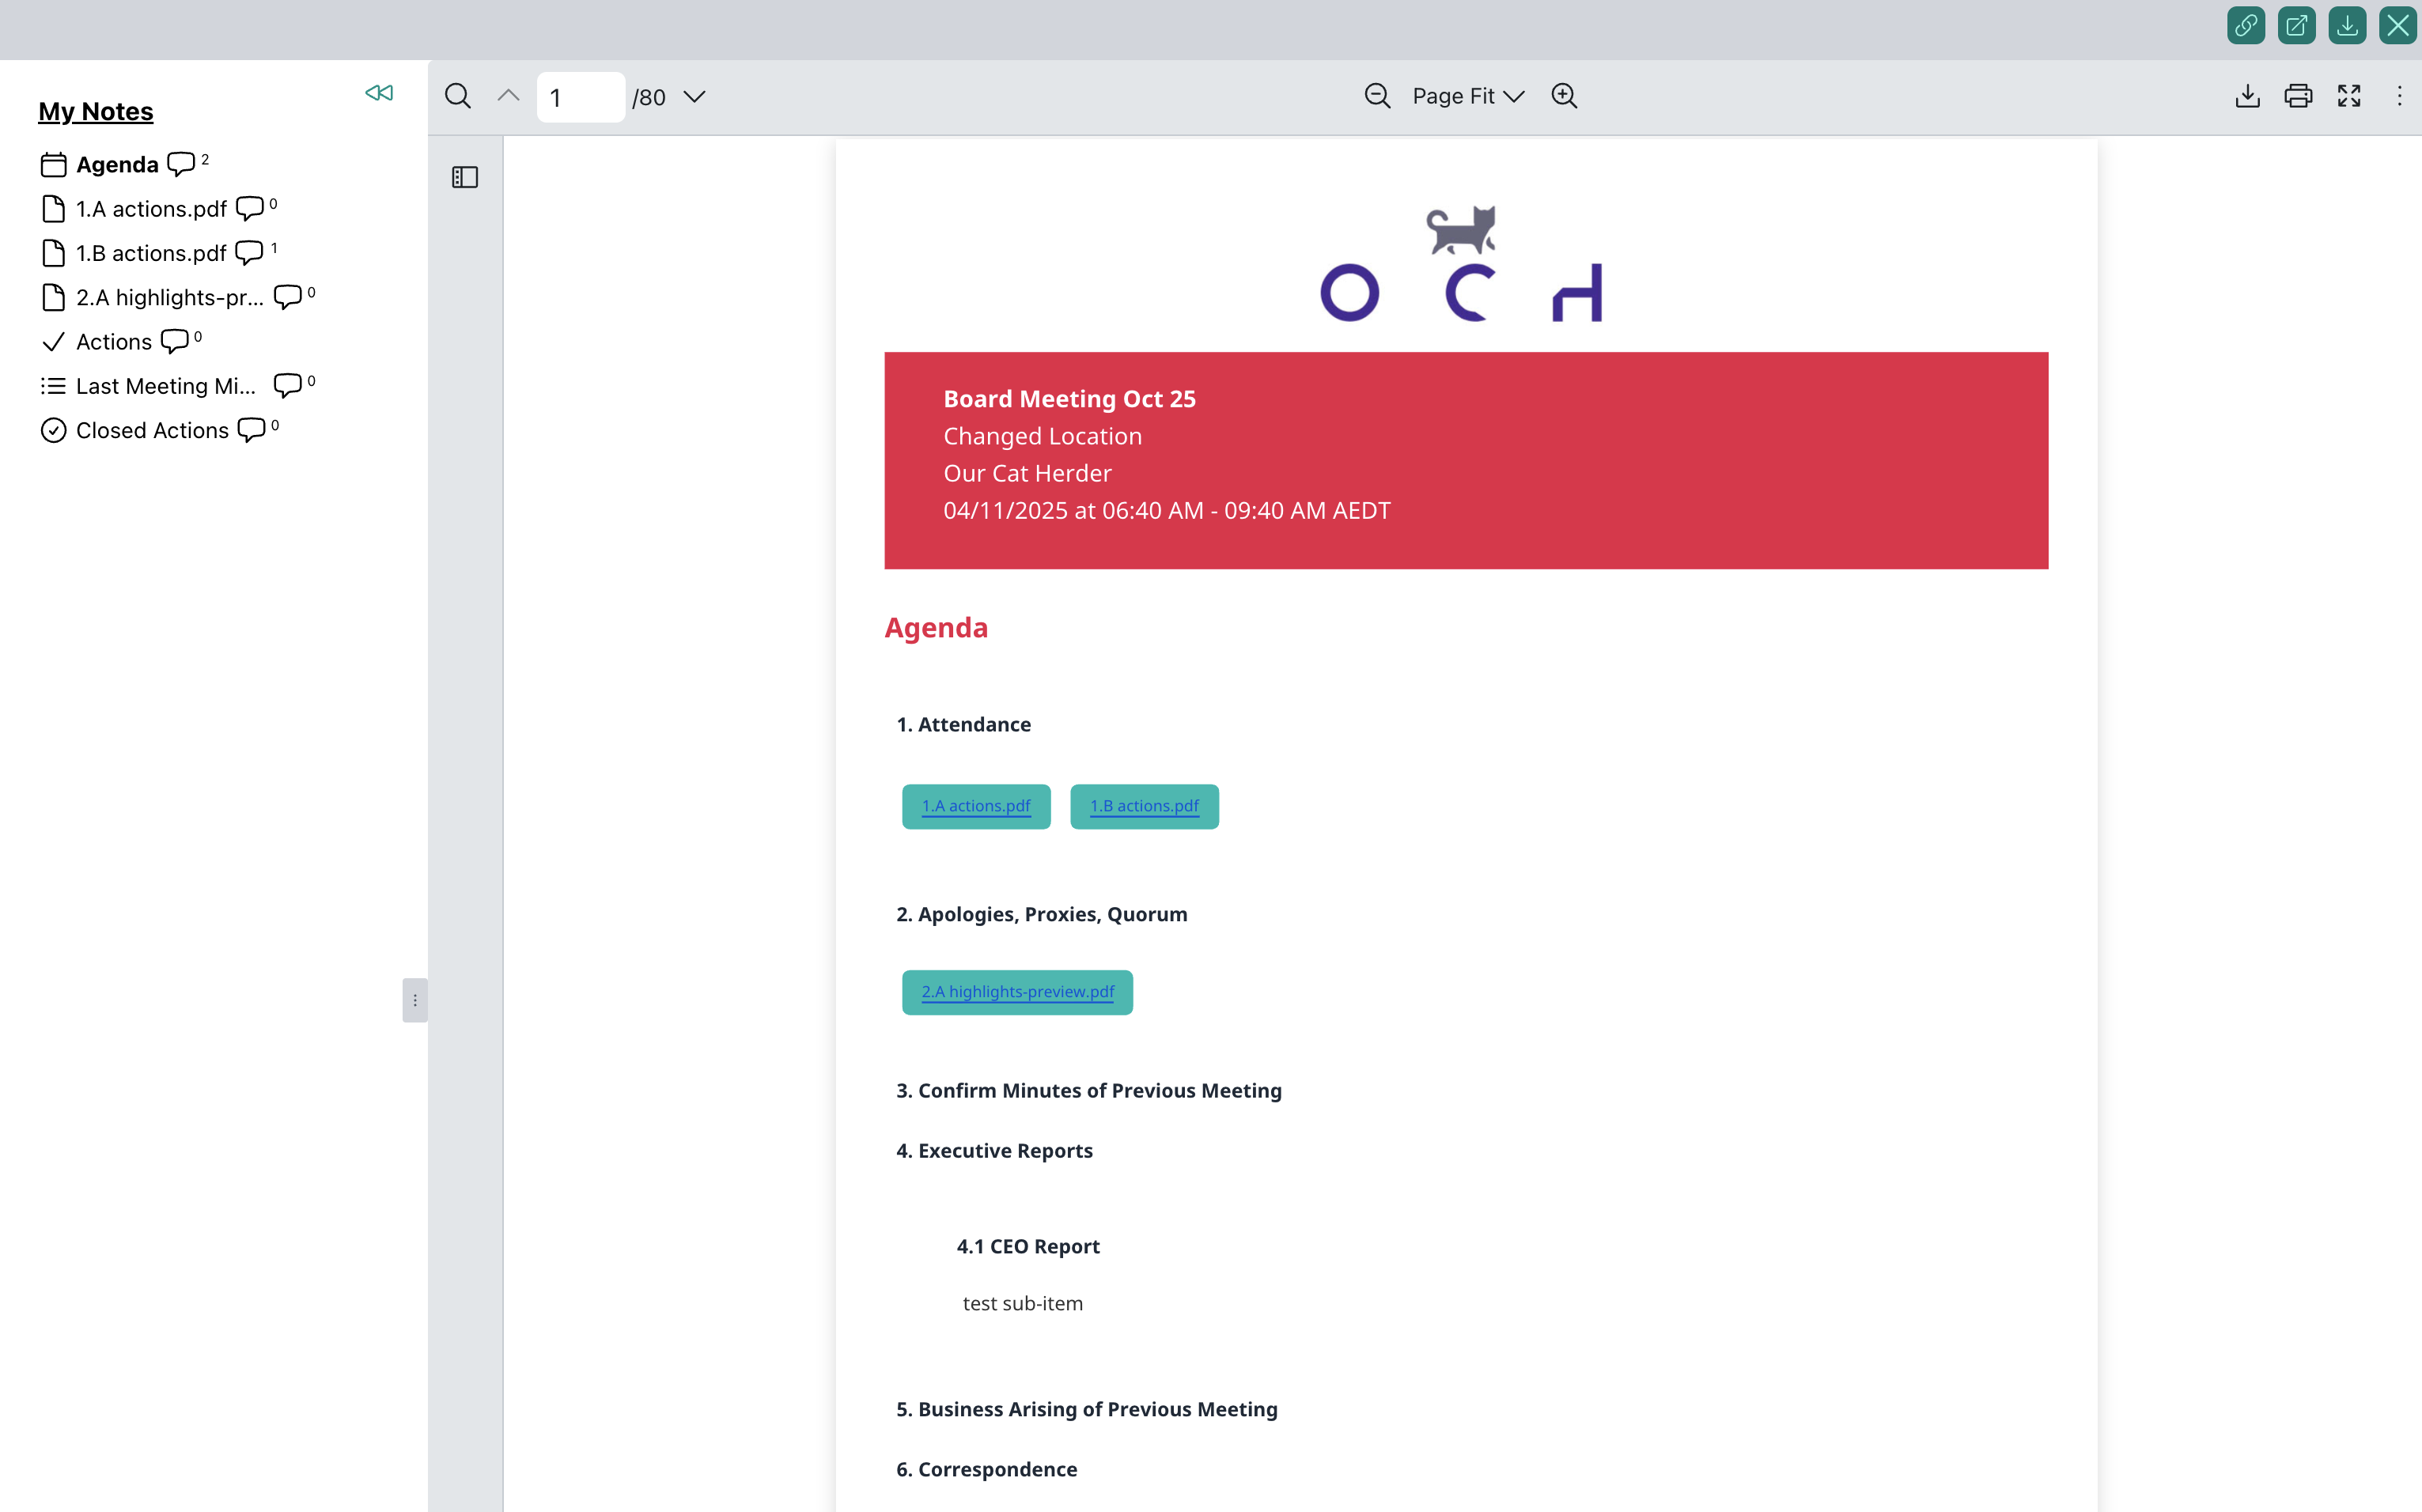The image size is (2422, 1512).
Task: Print the document with printer icon
Action: (x=2298, y=96)
